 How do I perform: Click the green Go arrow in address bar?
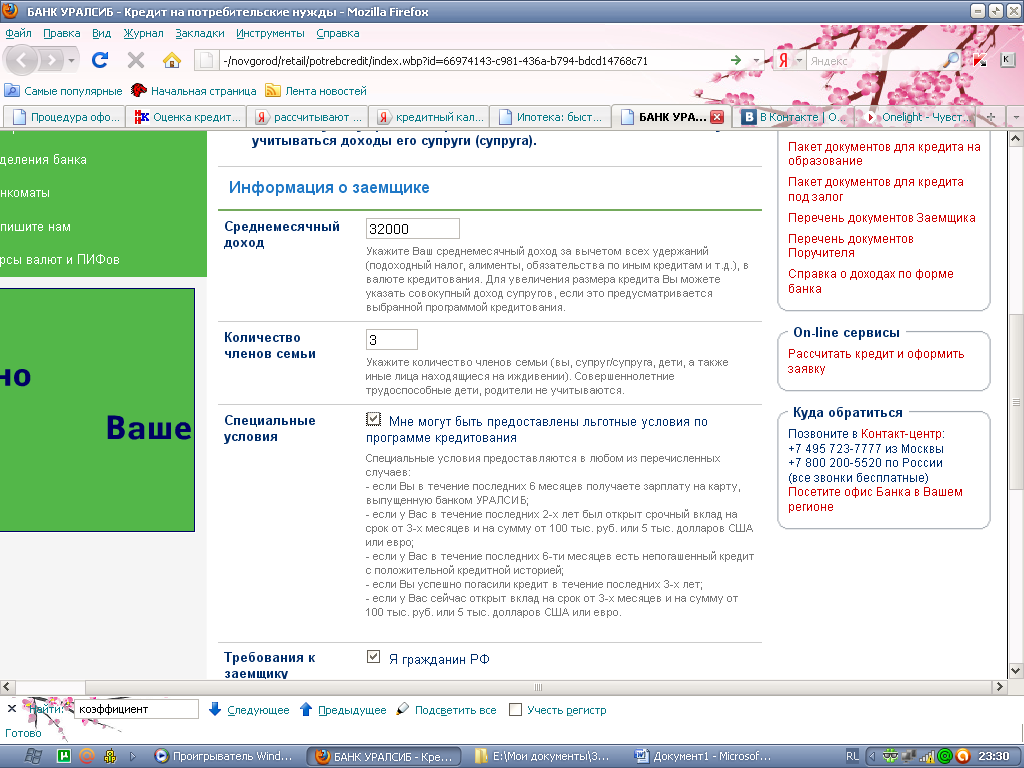736,60
